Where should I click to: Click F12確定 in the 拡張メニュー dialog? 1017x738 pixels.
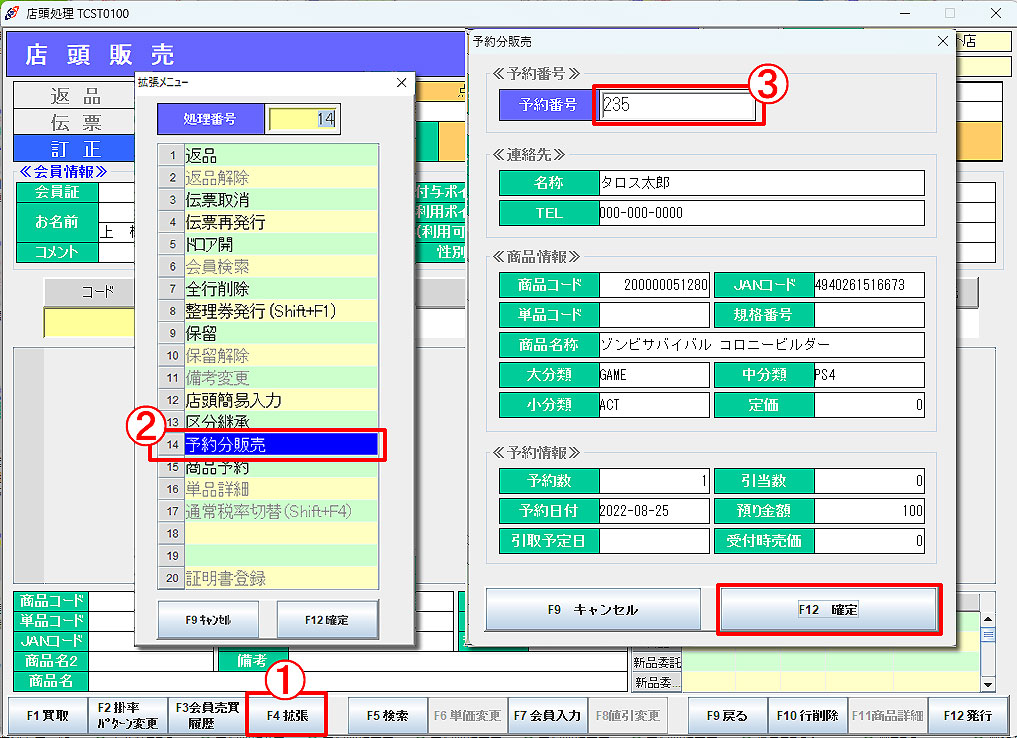pos(327,620)
